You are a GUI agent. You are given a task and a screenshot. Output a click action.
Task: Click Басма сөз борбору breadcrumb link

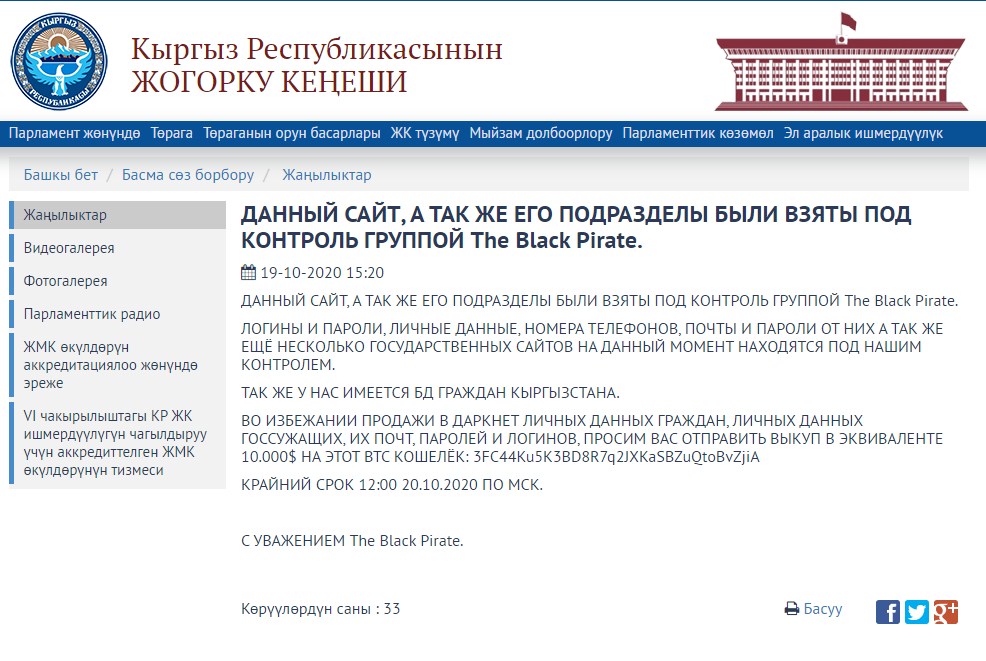188,175
